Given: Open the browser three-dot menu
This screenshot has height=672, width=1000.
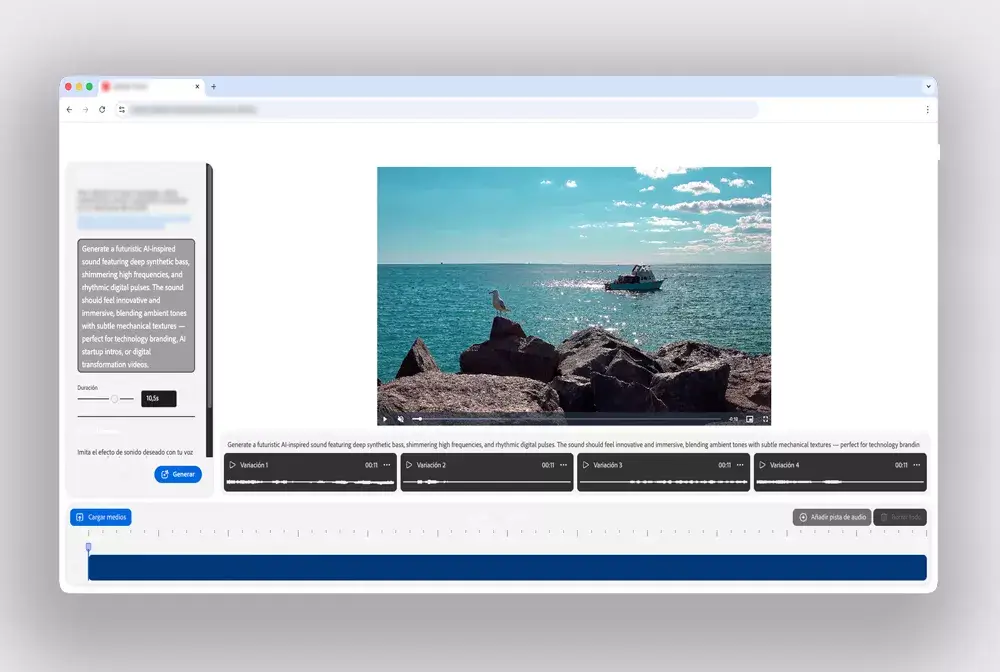Looking at the screenshot, I should coord(927,109).
